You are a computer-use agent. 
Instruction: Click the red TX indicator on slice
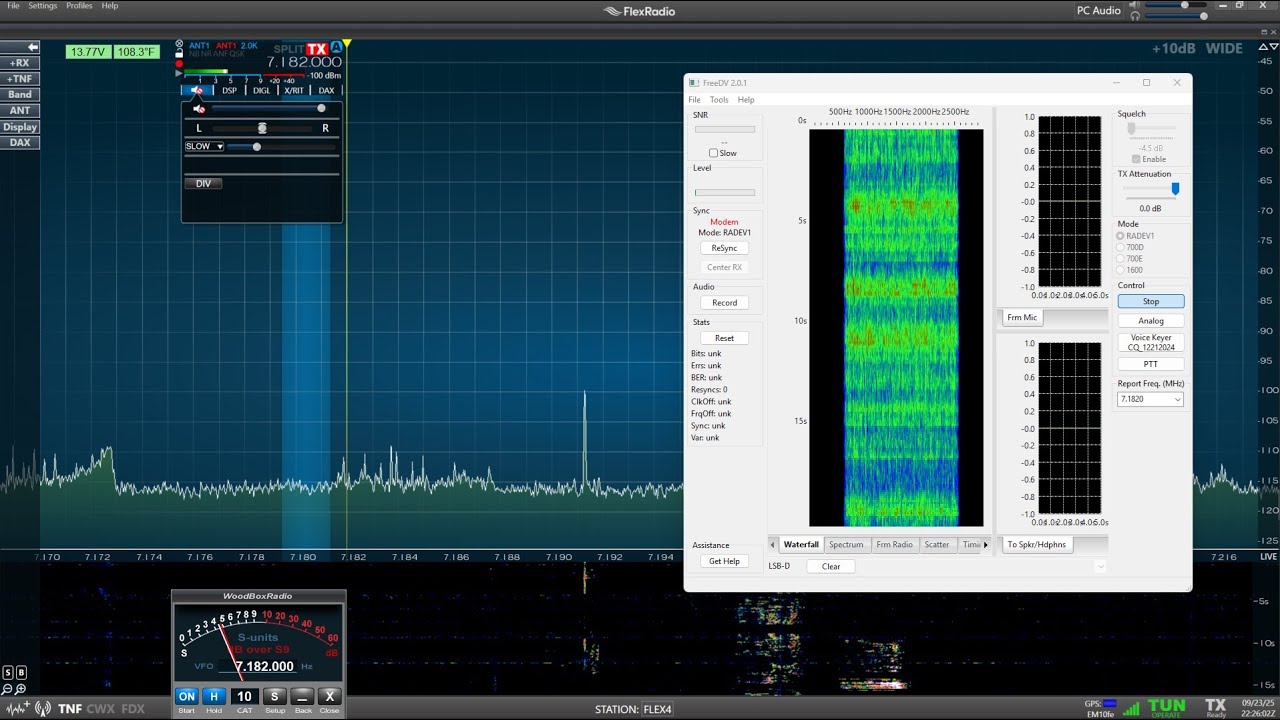point(317,49)
